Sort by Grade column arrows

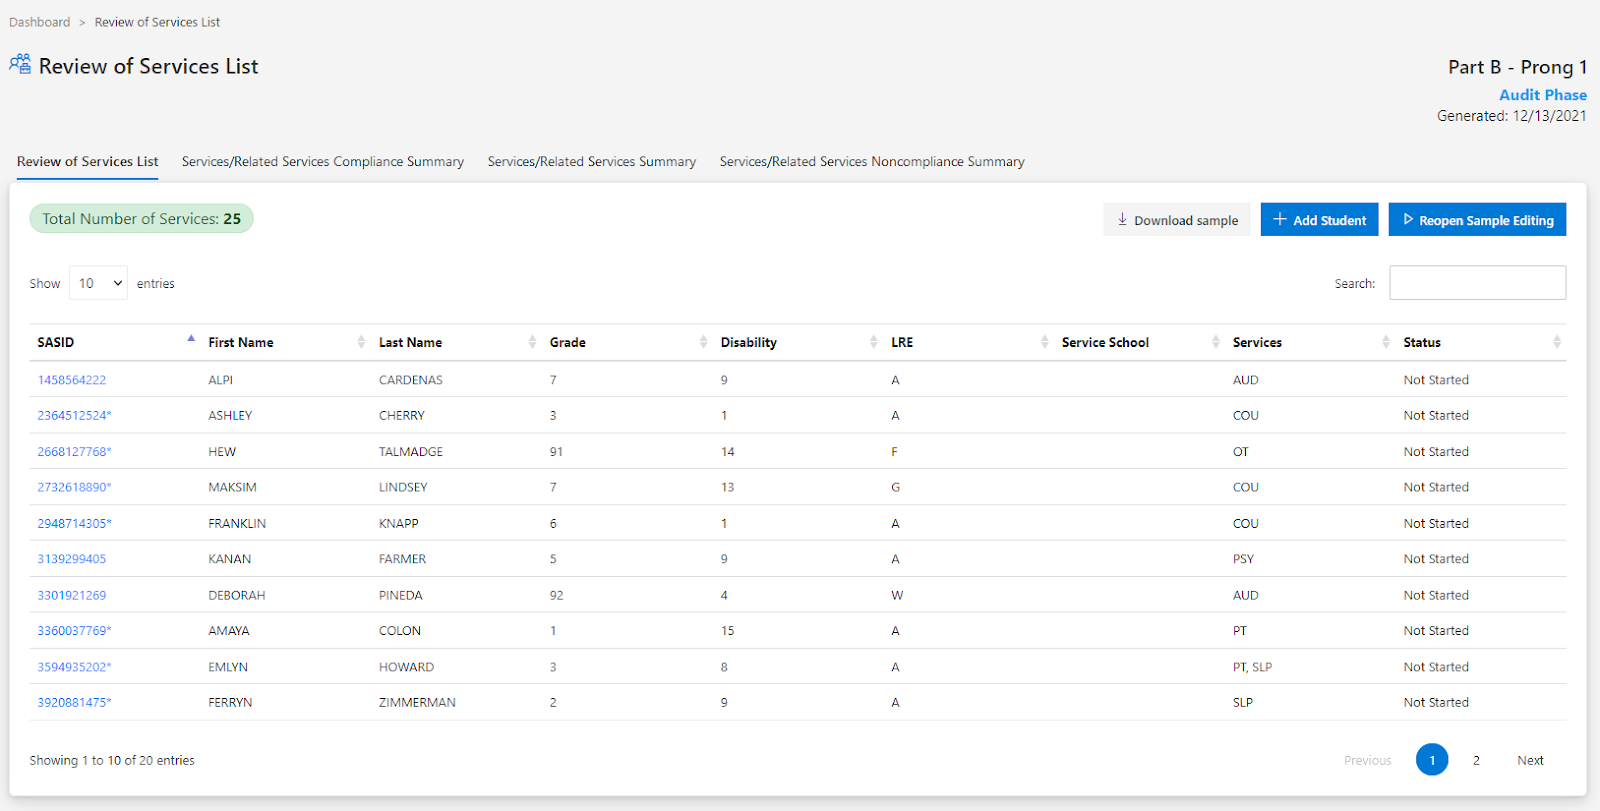point(703,342)
